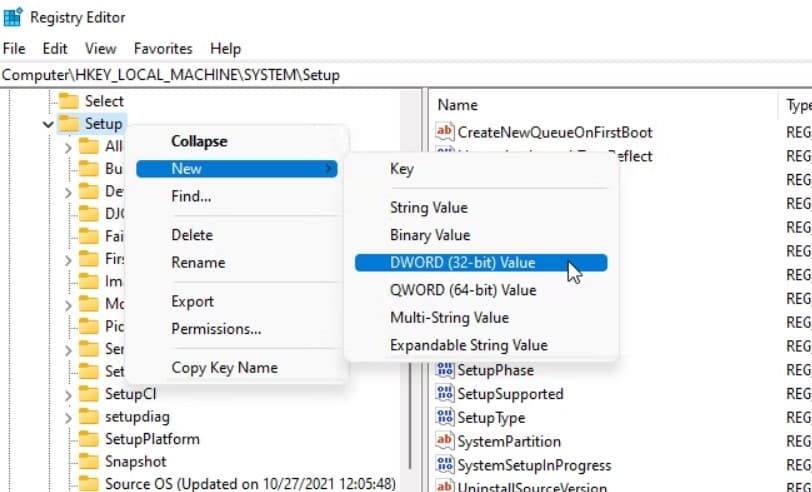Create a new Expandable String Value
Image resolution: width=812 pixels, height=492 pixels.
(469, 345)
